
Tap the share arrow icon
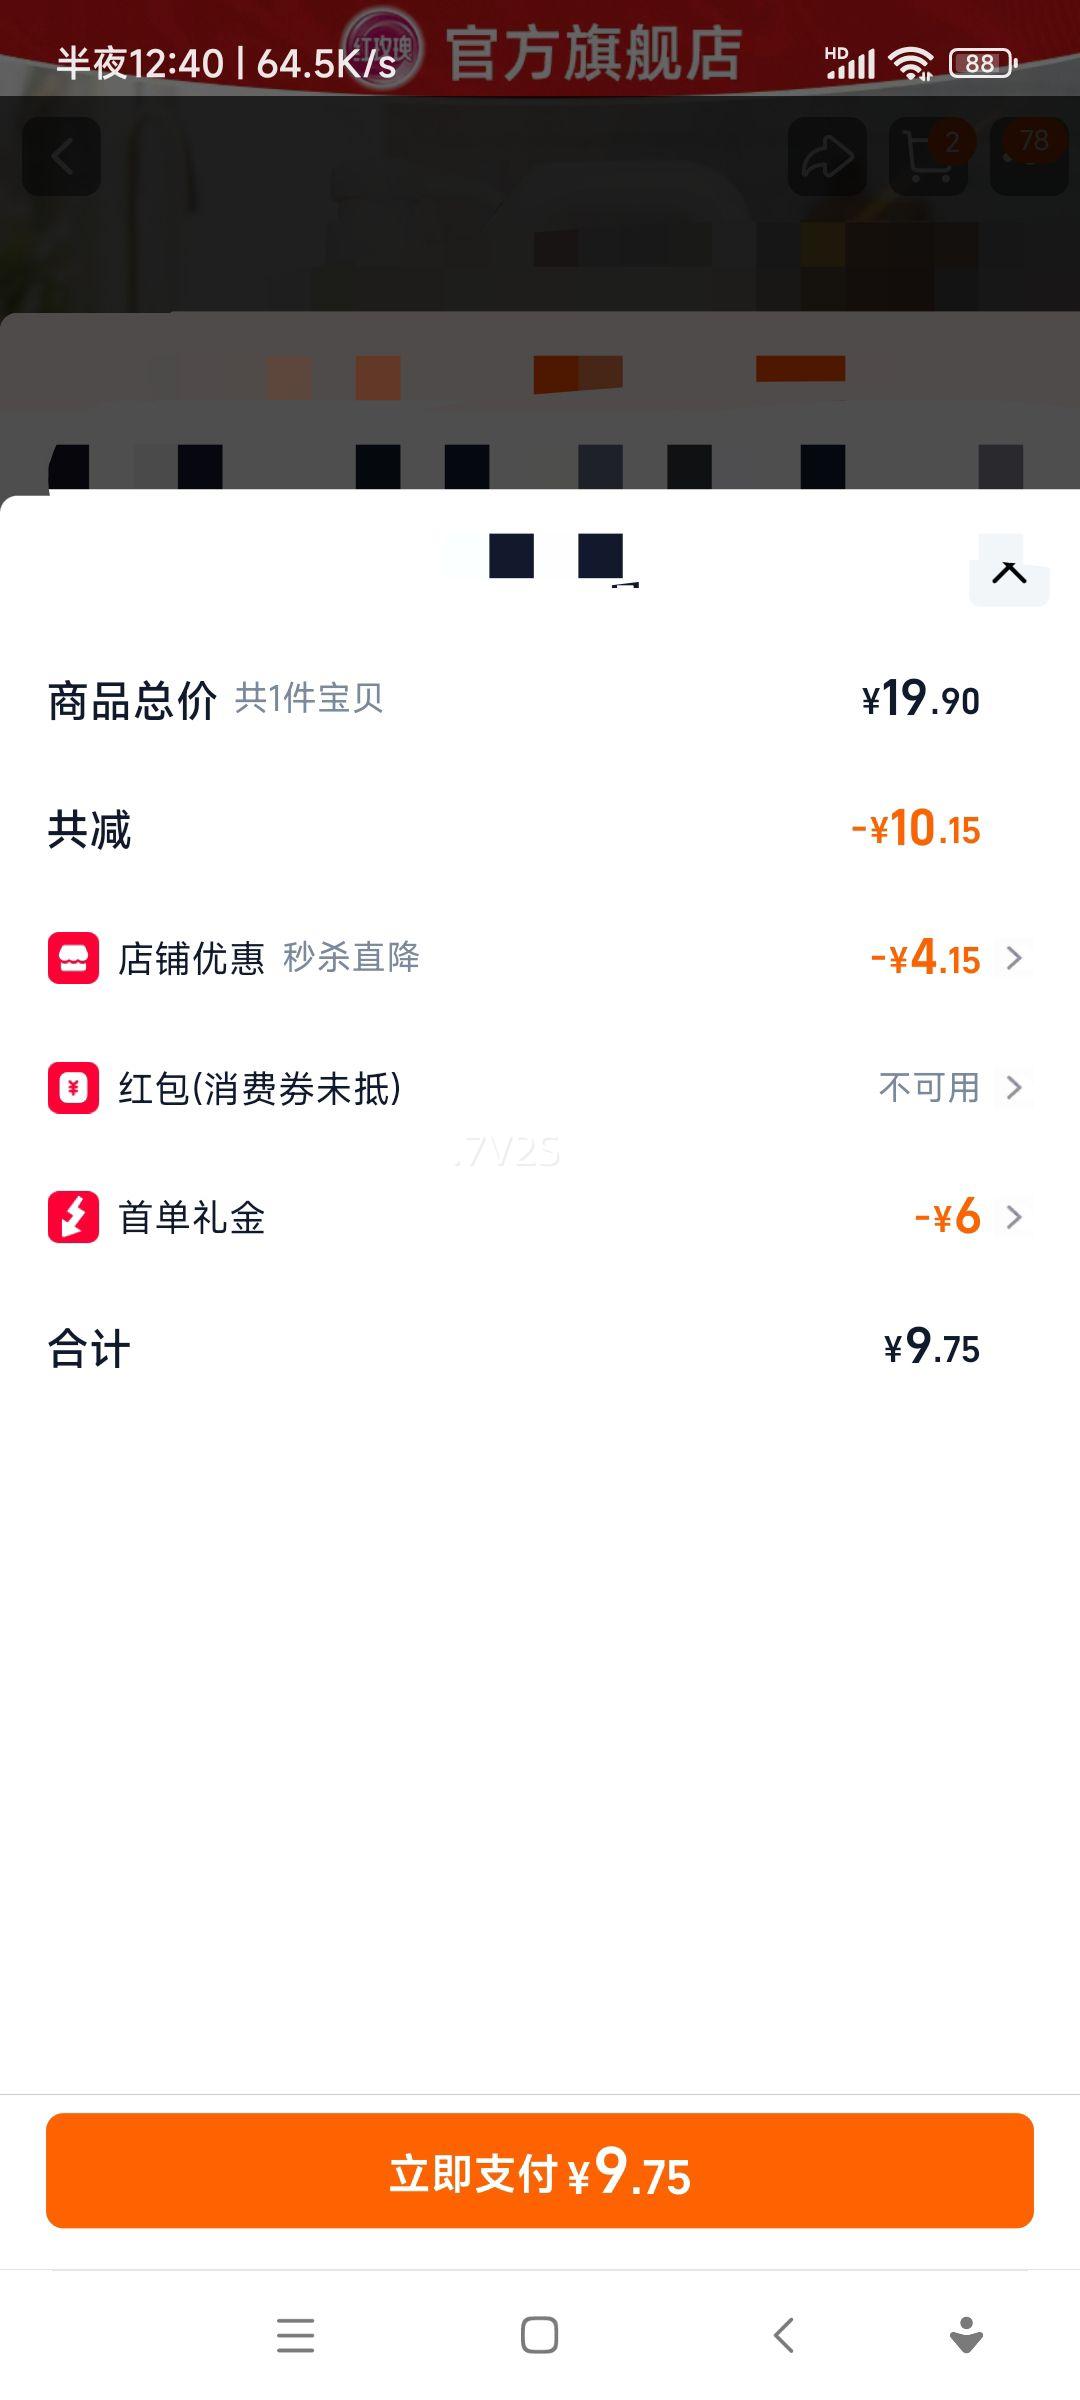(827, 156)
